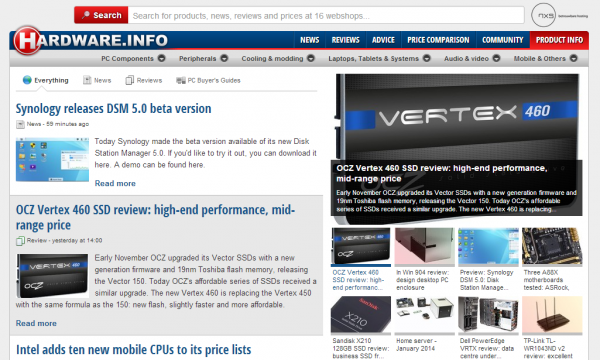
Task: Click 'Home server - January 2014' caption
Action: (416, 344)
